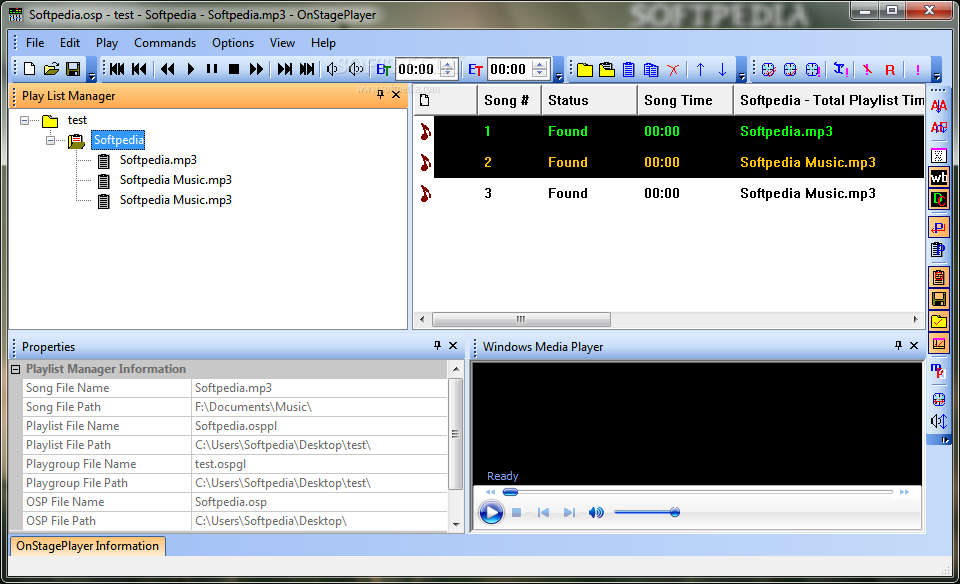Click the AA icon atop right sidebar
This screenshot has width=960, height=584.
point(939,106)
